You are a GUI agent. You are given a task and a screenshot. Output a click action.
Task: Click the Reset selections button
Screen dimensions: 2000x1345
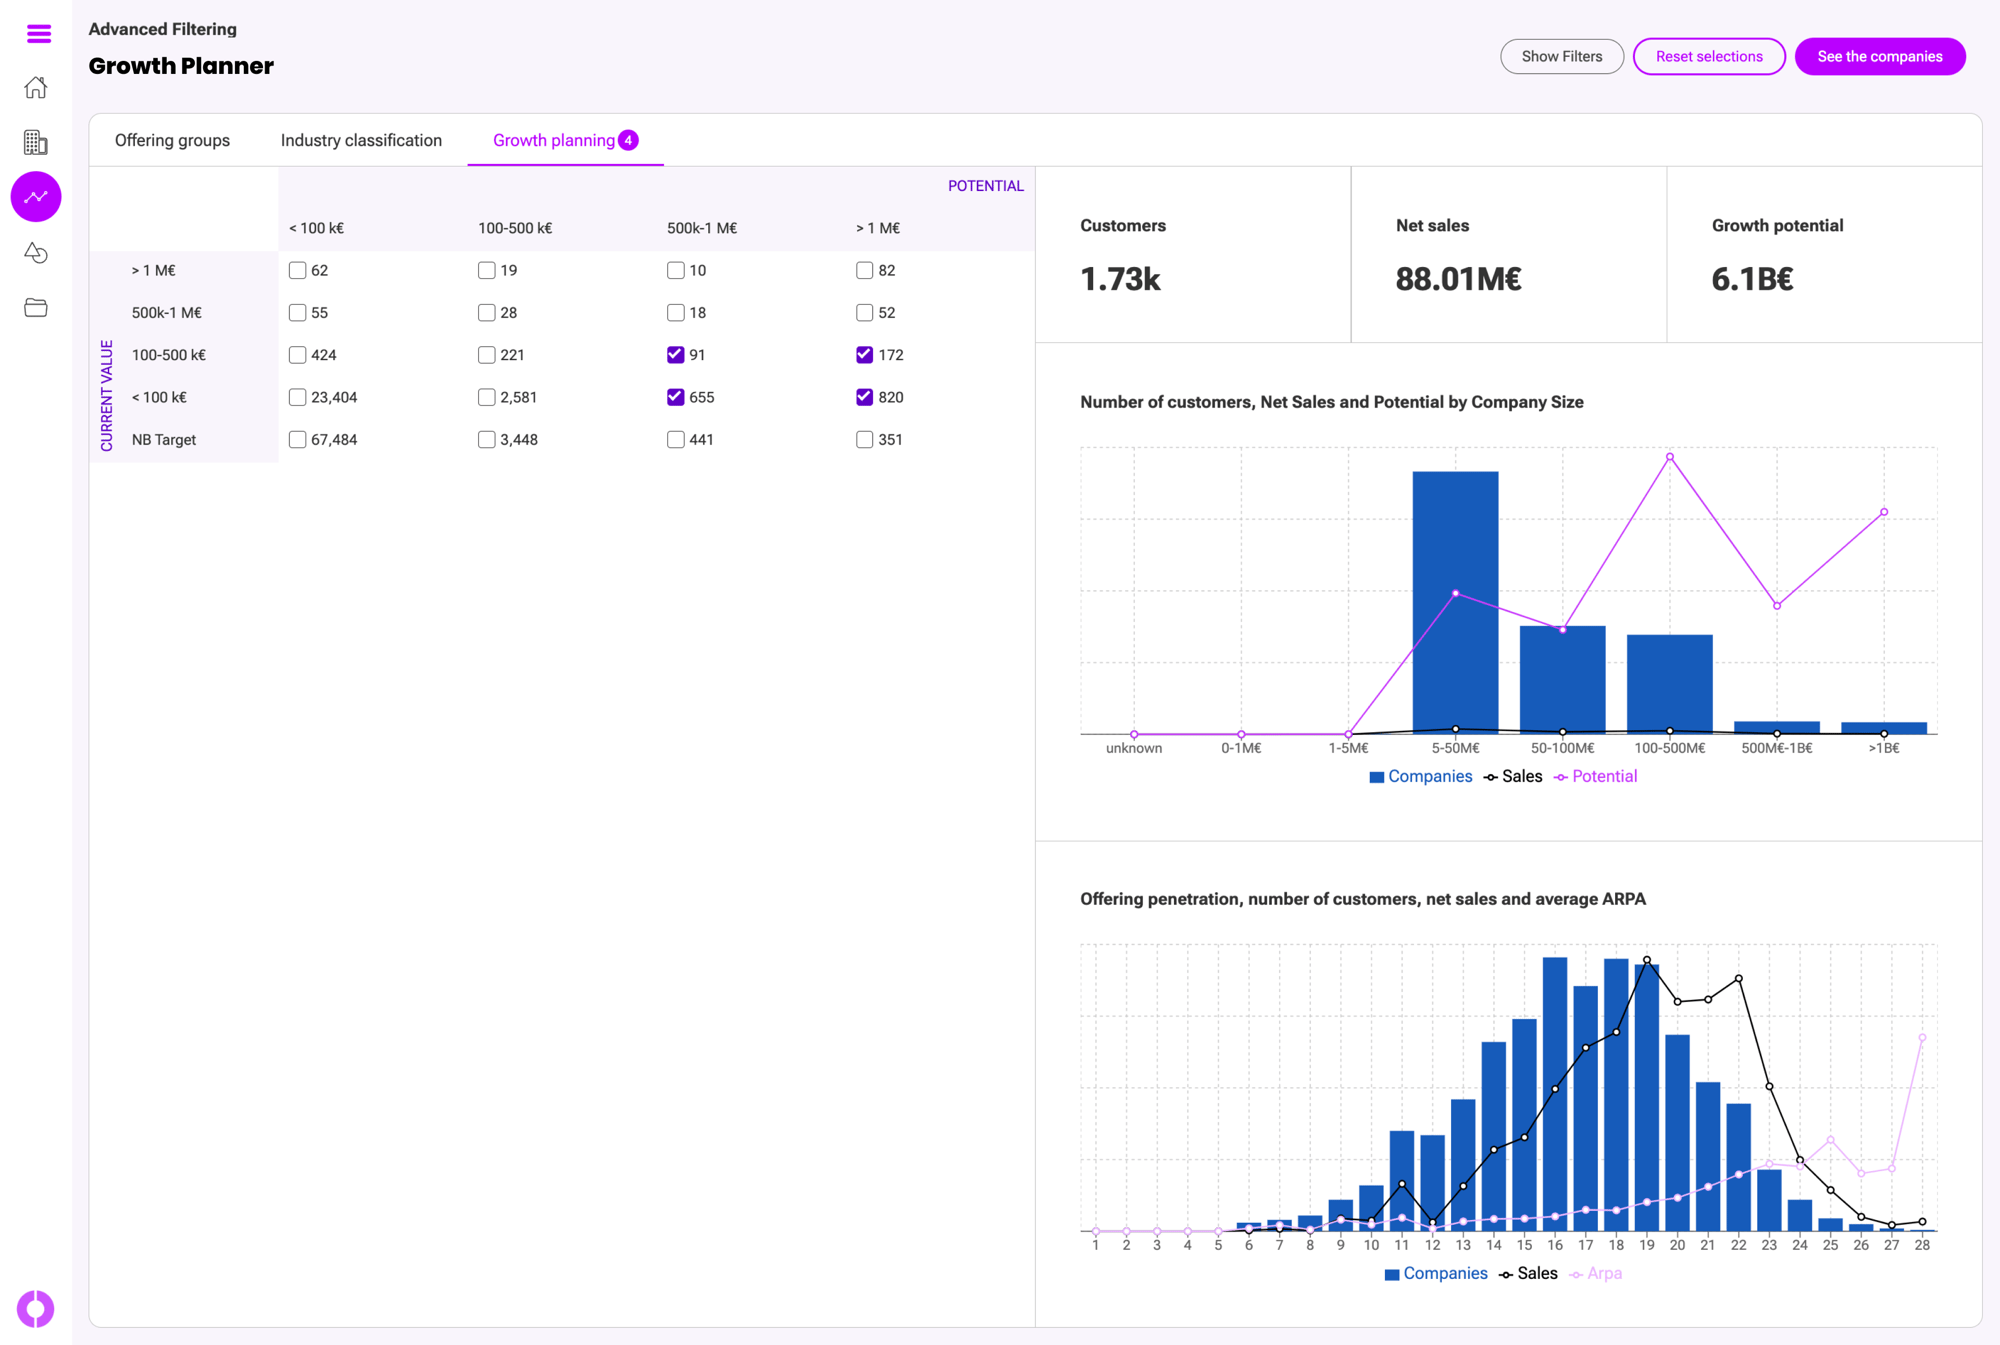pyautogui.click(x=1708, y=56)
